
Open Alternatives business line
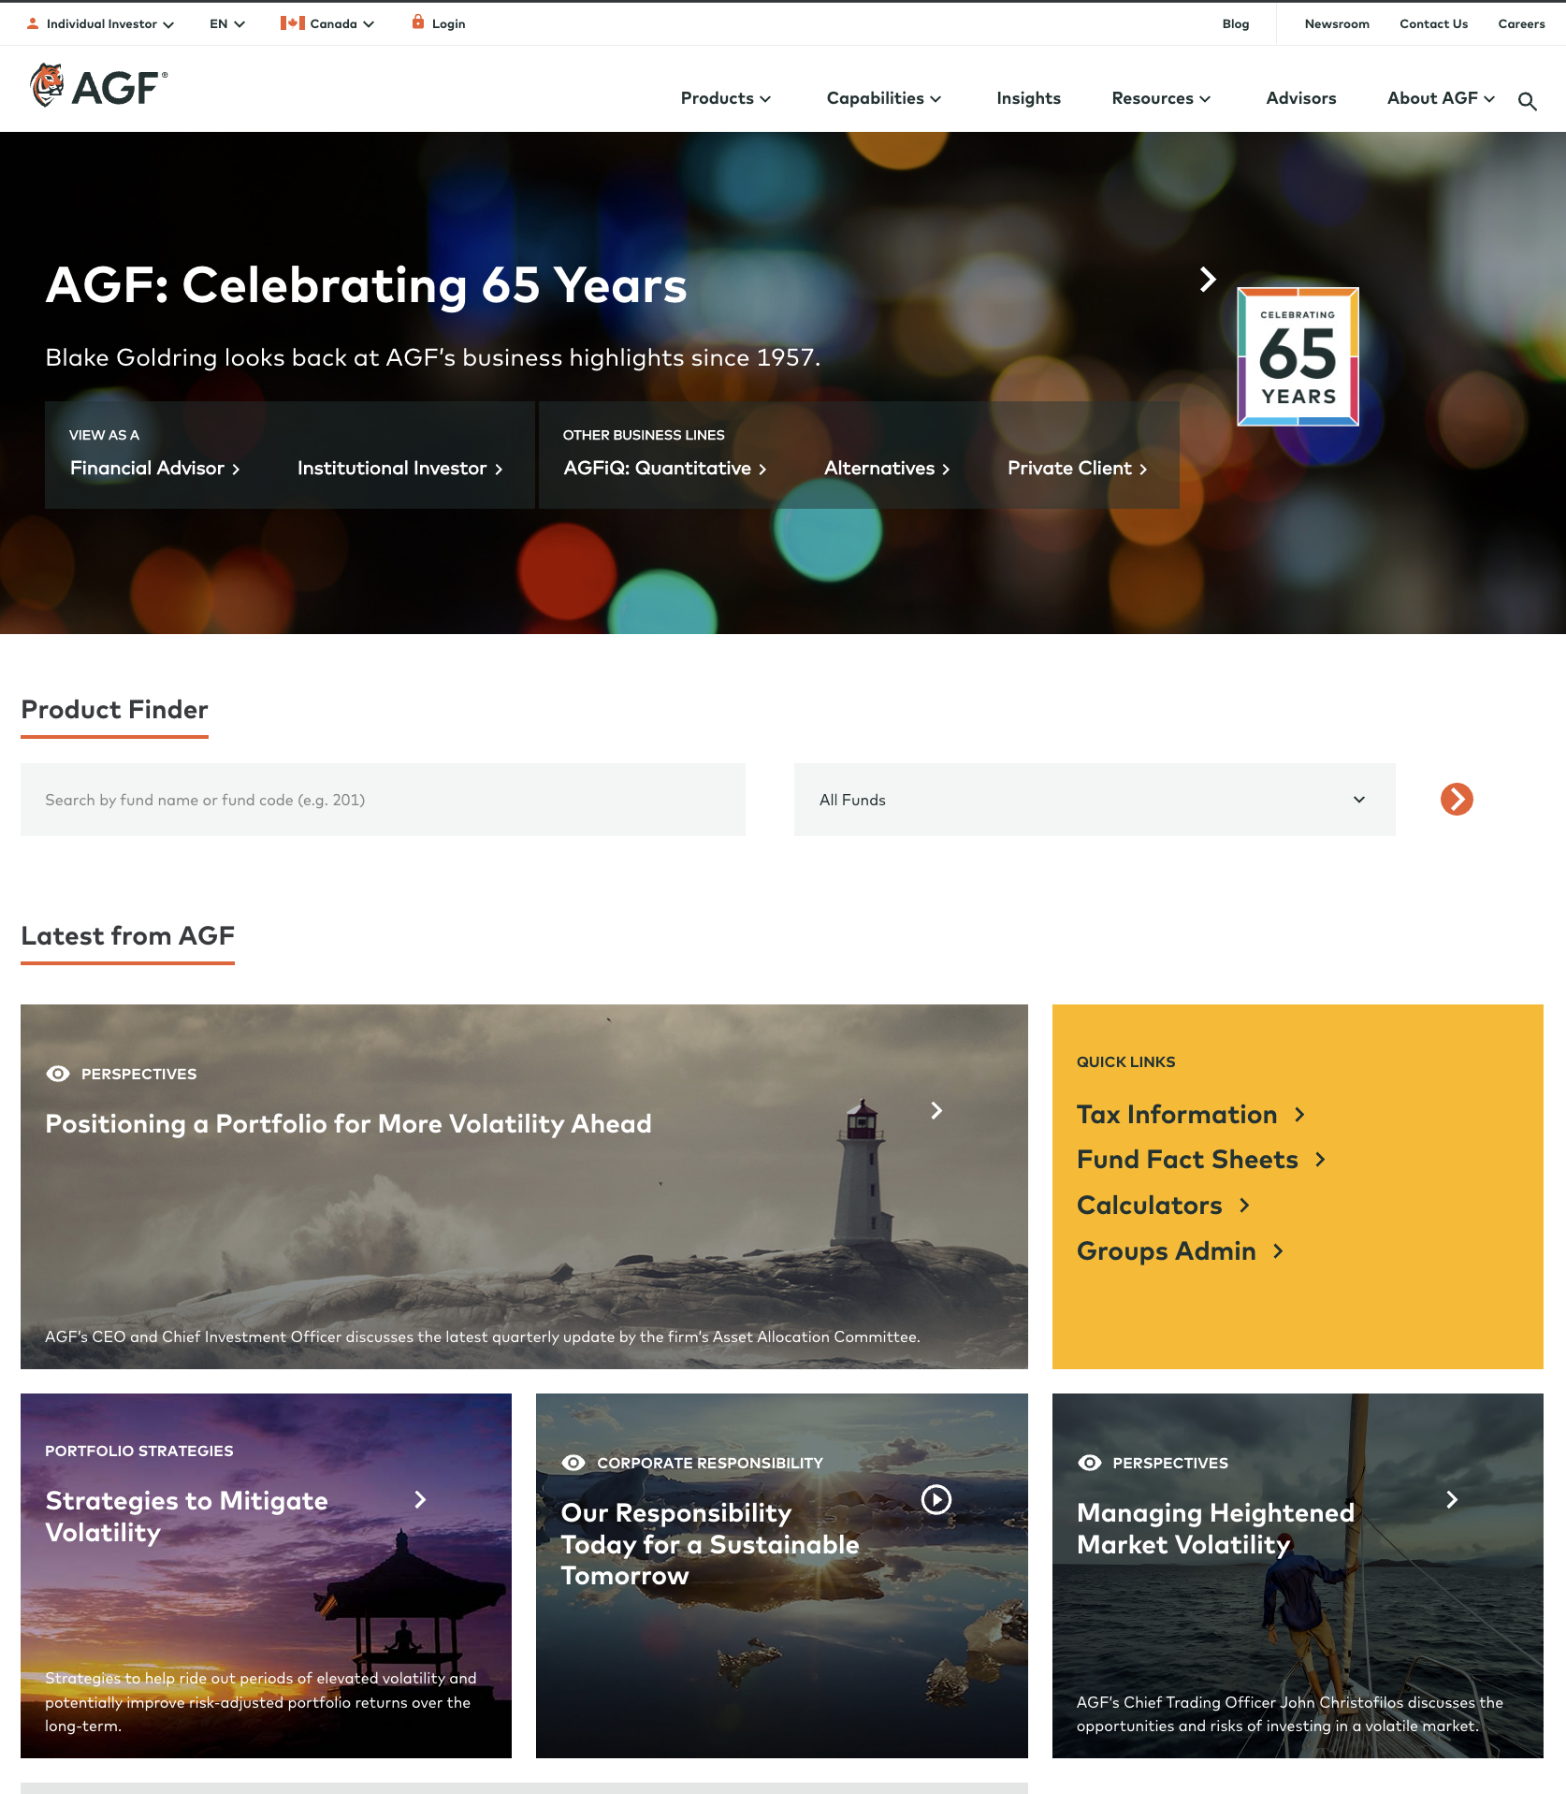(887, 468)
